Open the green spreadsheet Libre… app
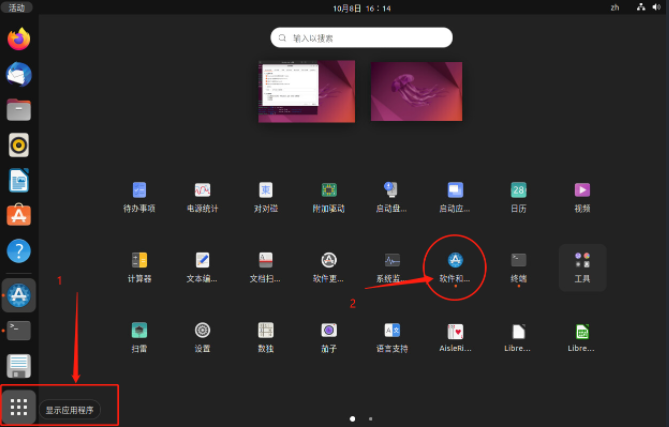 pyautogui.click(x=582, y=337)
